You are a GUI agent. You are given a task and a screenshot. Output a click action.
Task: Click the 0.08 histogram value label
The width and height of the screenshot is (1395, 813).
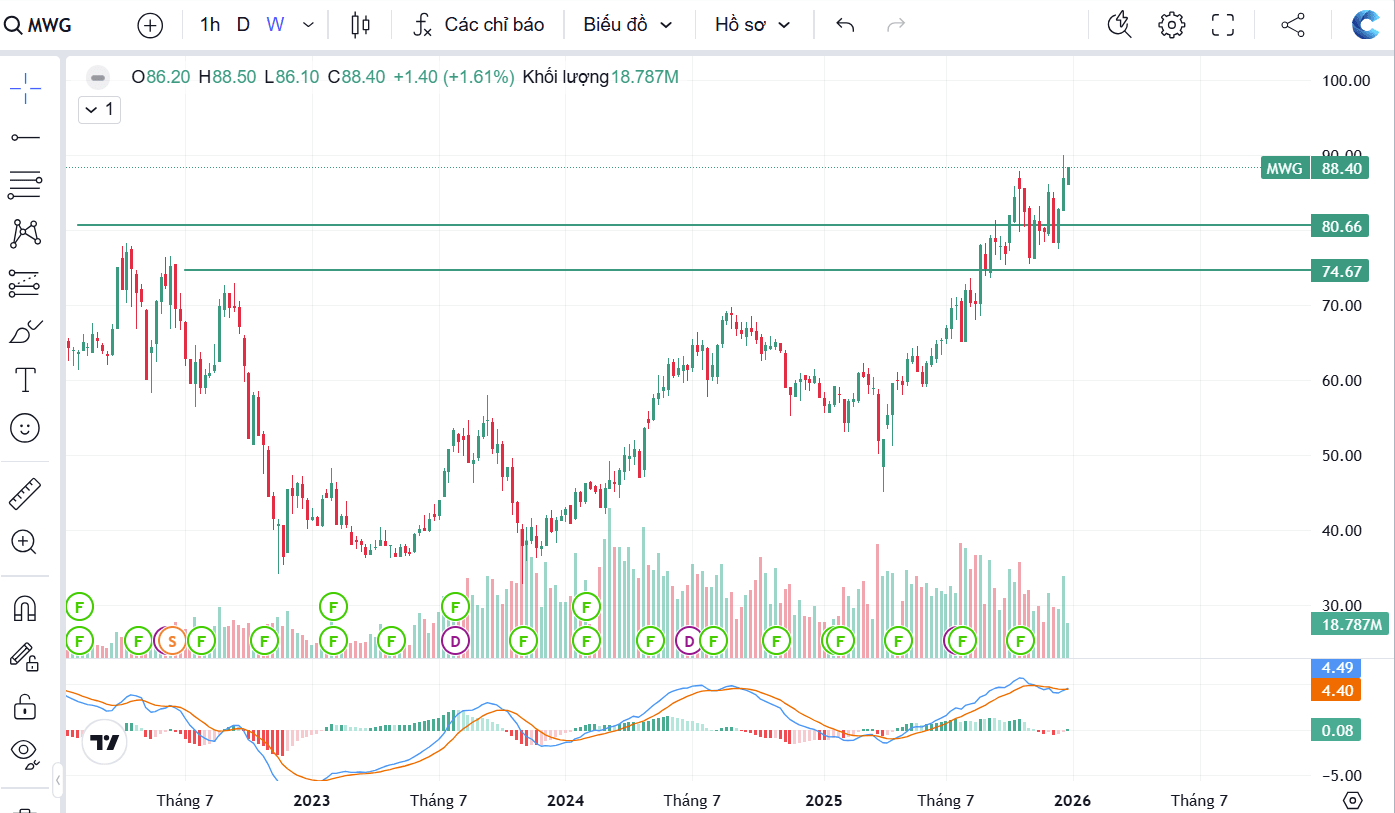1337,730
